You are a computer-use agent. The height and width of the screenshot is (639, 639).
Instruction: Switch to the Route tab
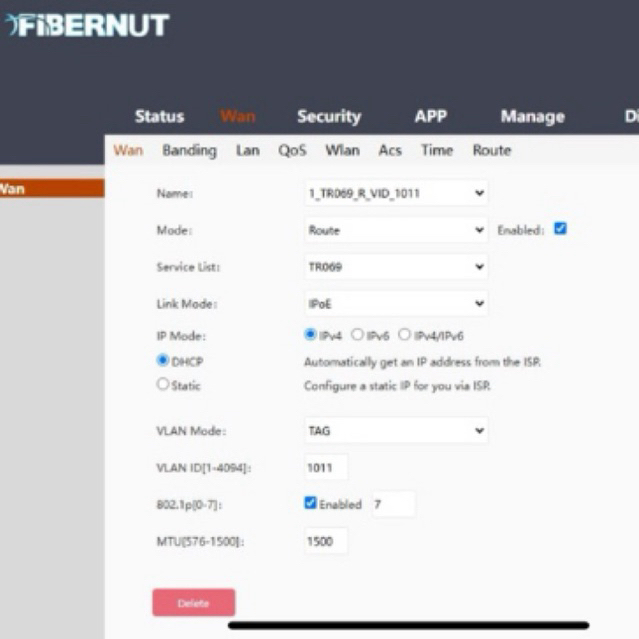pos(491,150)
